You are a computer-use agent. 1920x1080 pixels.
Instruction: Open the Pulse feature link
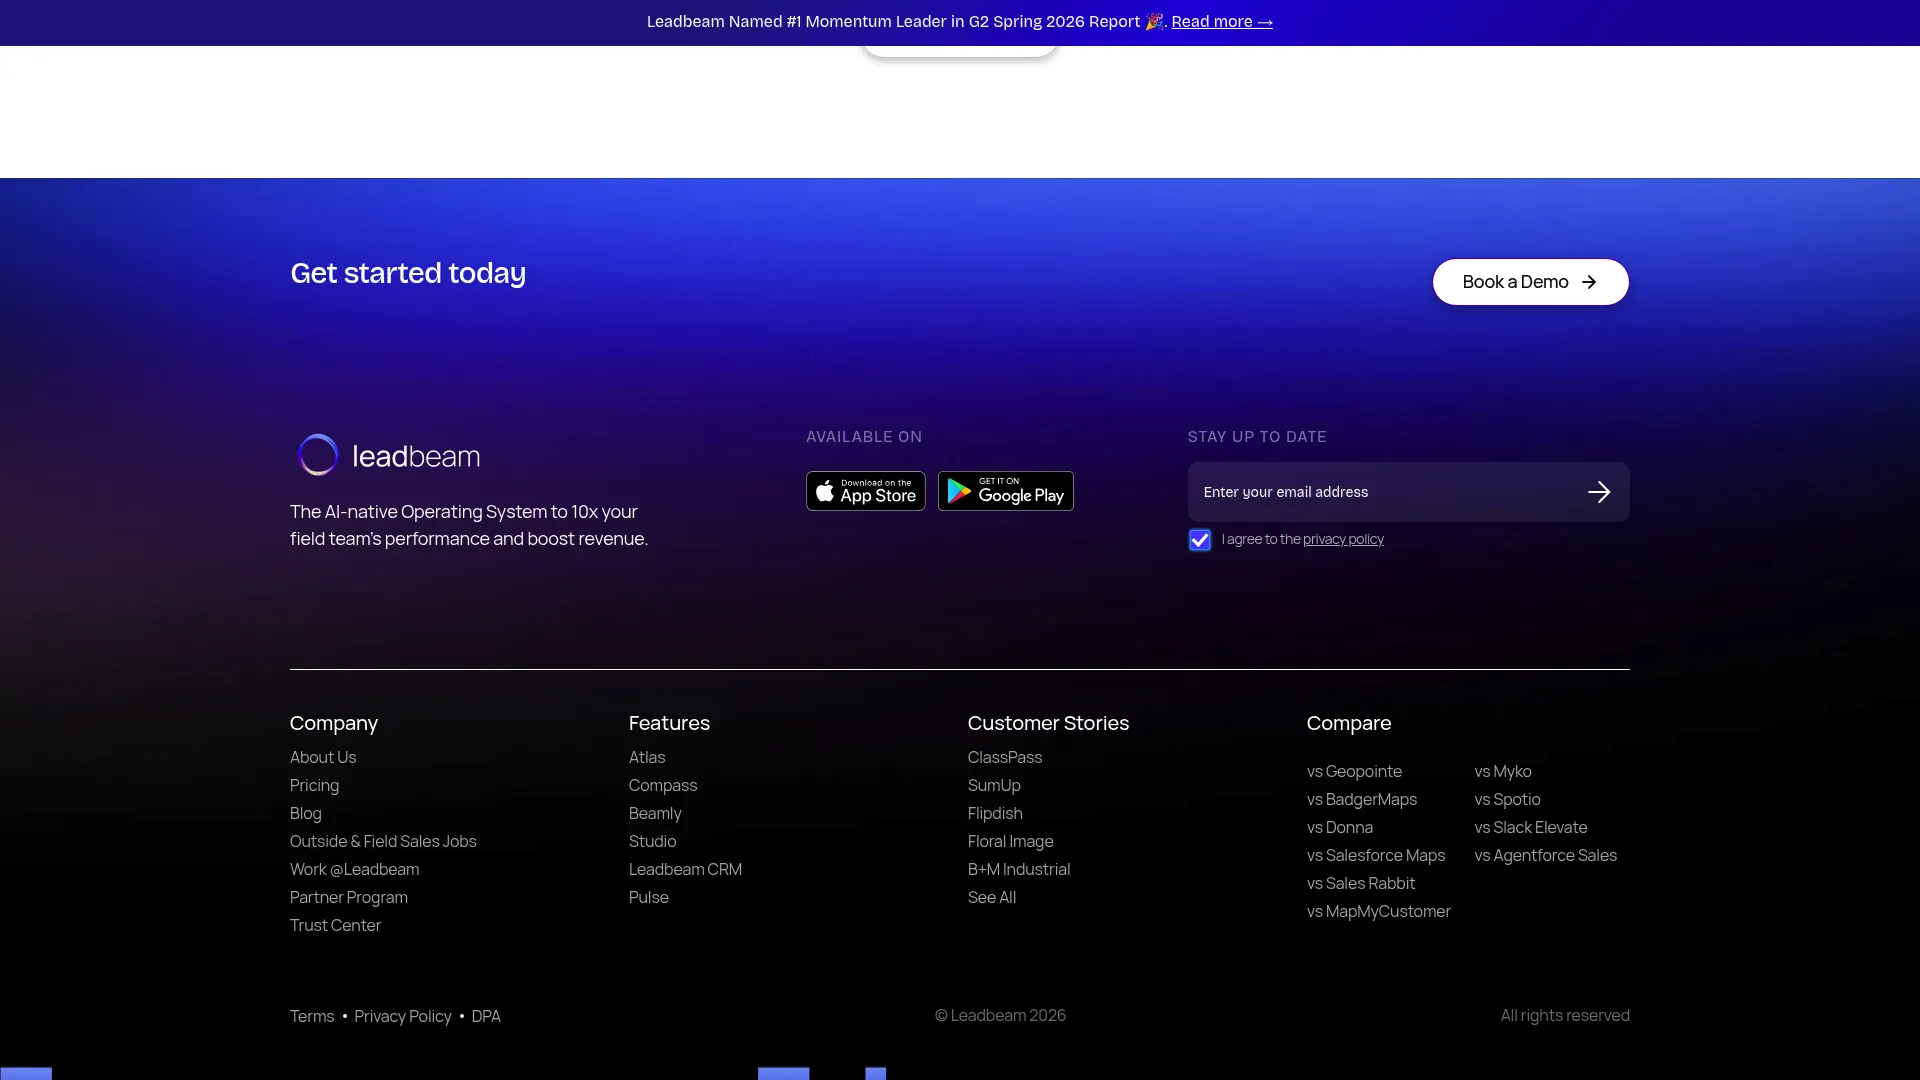coord(648,898)
